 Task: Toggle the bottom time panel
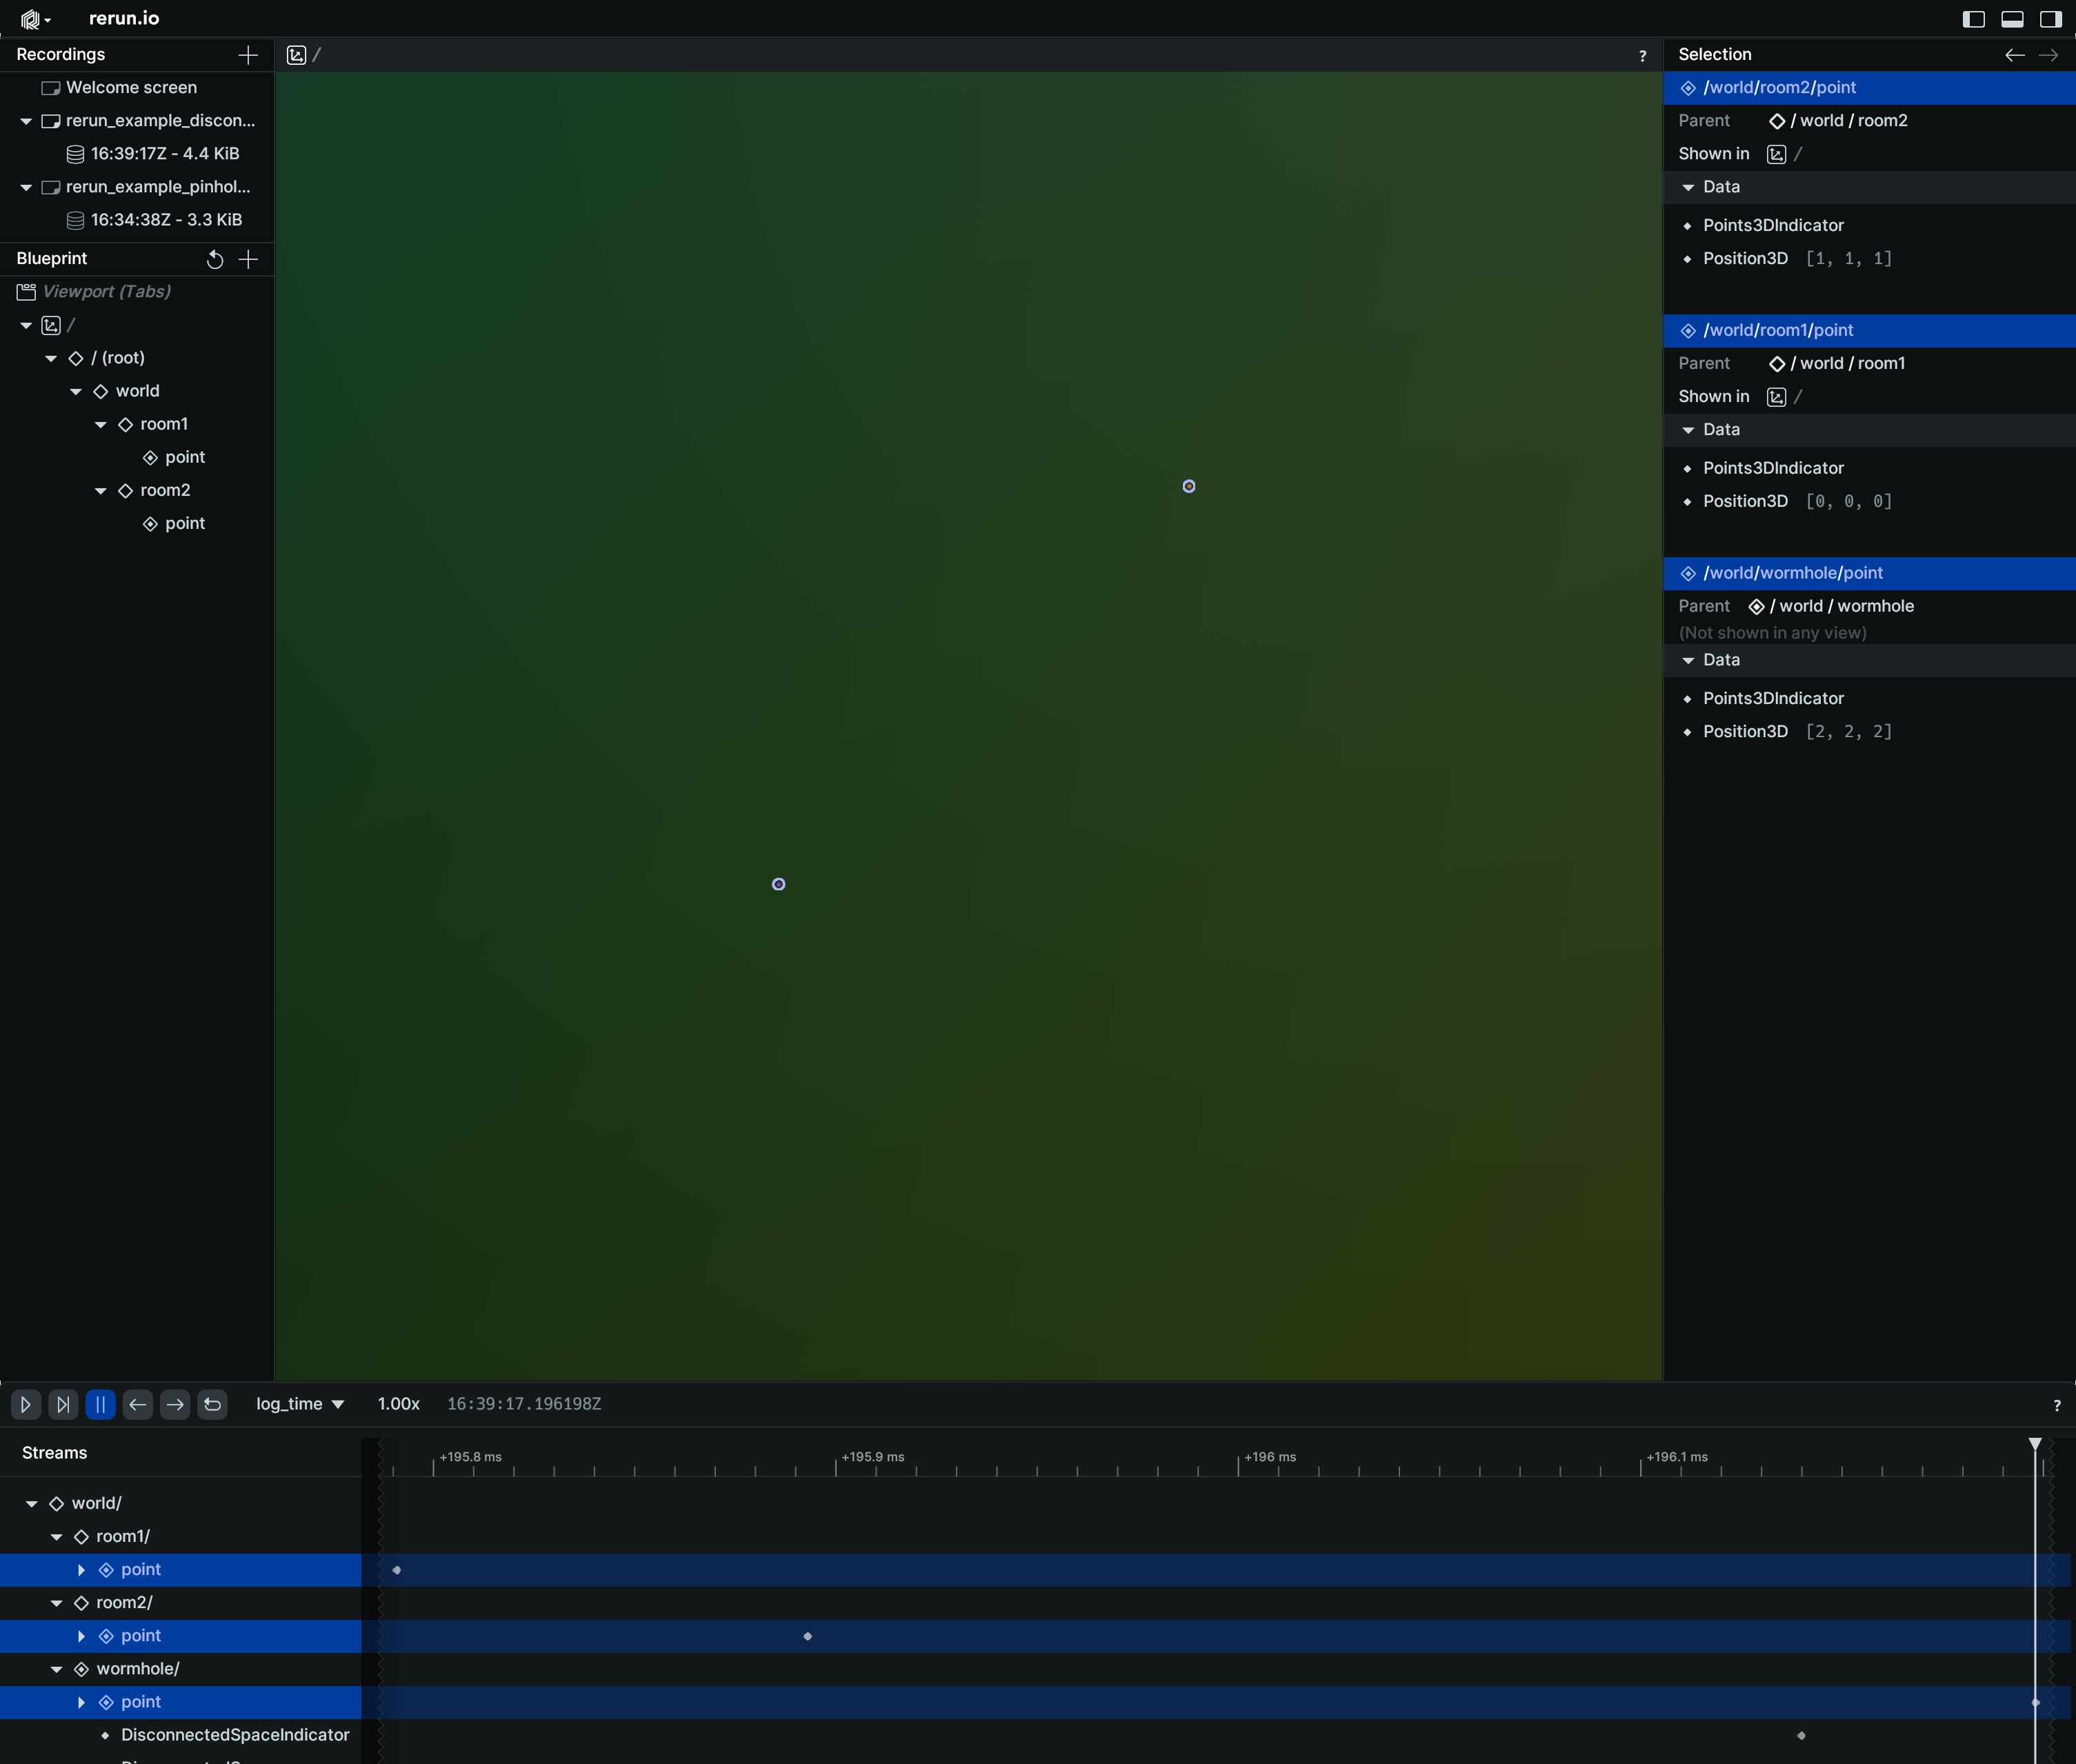pos(2012,19)
